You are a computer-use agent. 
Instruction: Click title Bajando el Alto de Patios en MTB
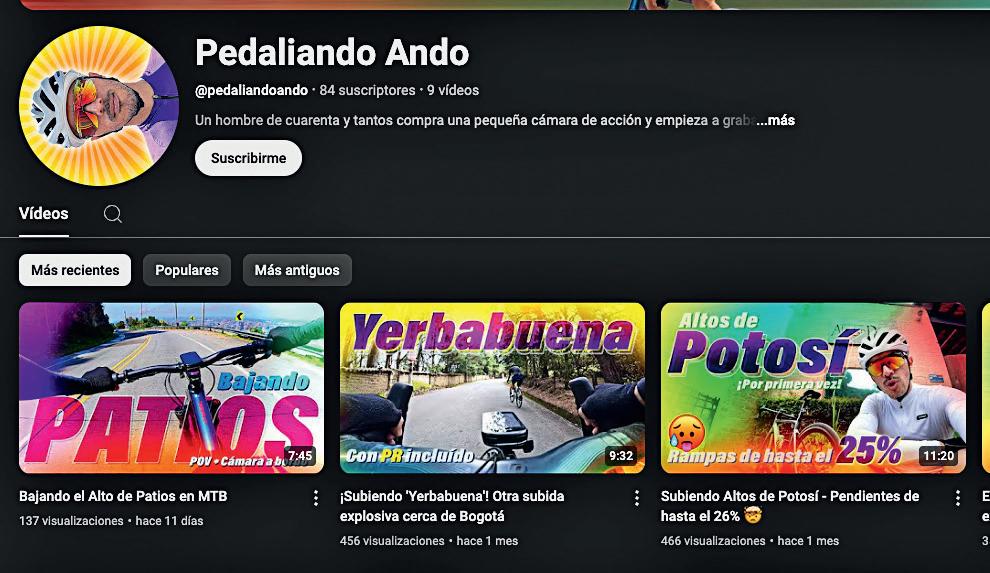tap(123, 496)
